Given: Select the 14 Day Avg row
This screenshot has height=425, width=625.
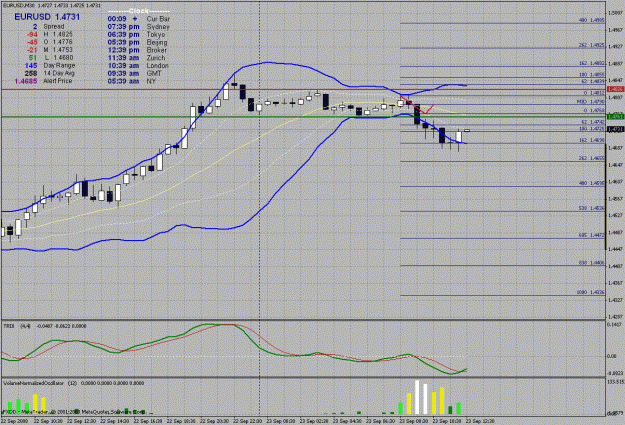Looking at the screenshot, I should [x=49, y=73].
